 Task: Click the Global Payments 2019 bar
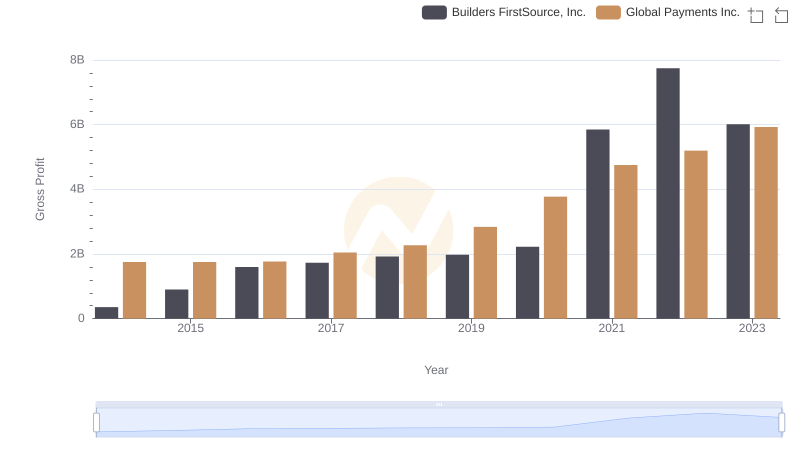(x=485, y=273)
